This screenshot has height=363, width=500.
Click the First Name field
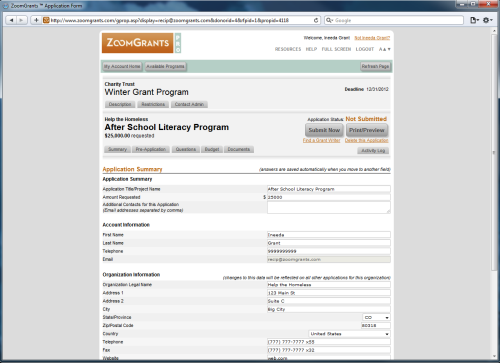tap(329, 235)
